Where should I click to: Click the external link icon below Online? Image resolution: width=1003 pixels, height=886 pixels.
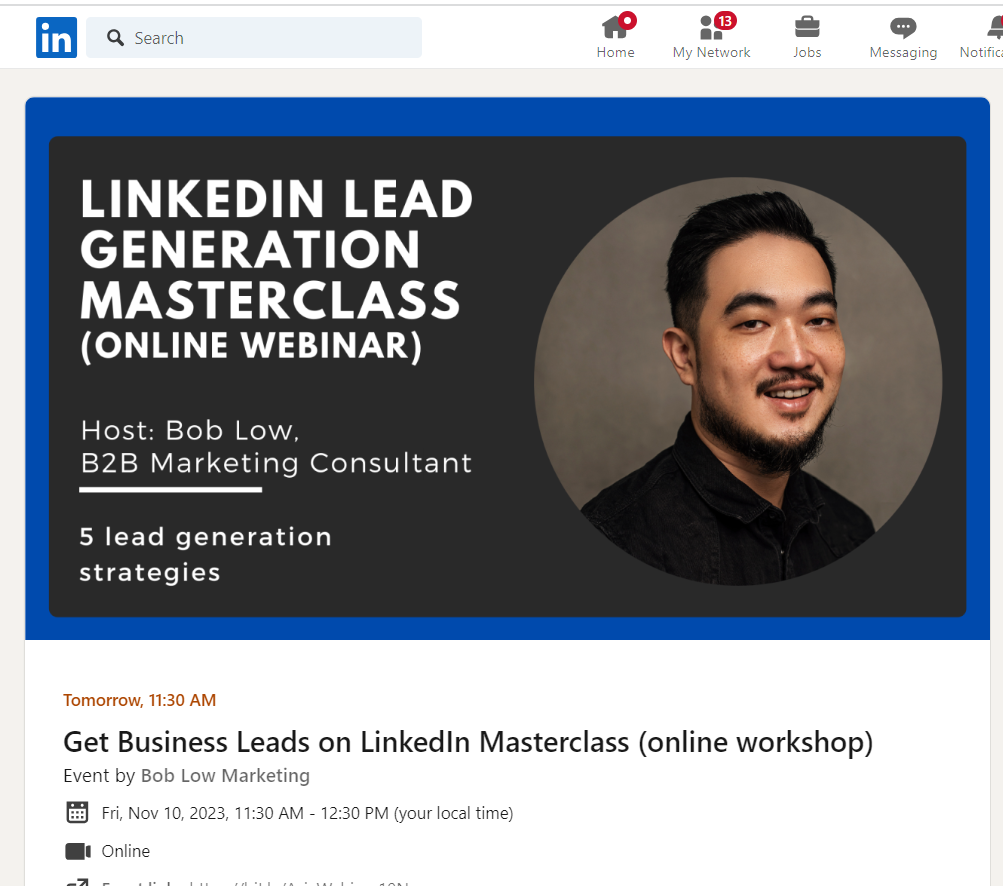pyautogui.click(x=77, y=883)
